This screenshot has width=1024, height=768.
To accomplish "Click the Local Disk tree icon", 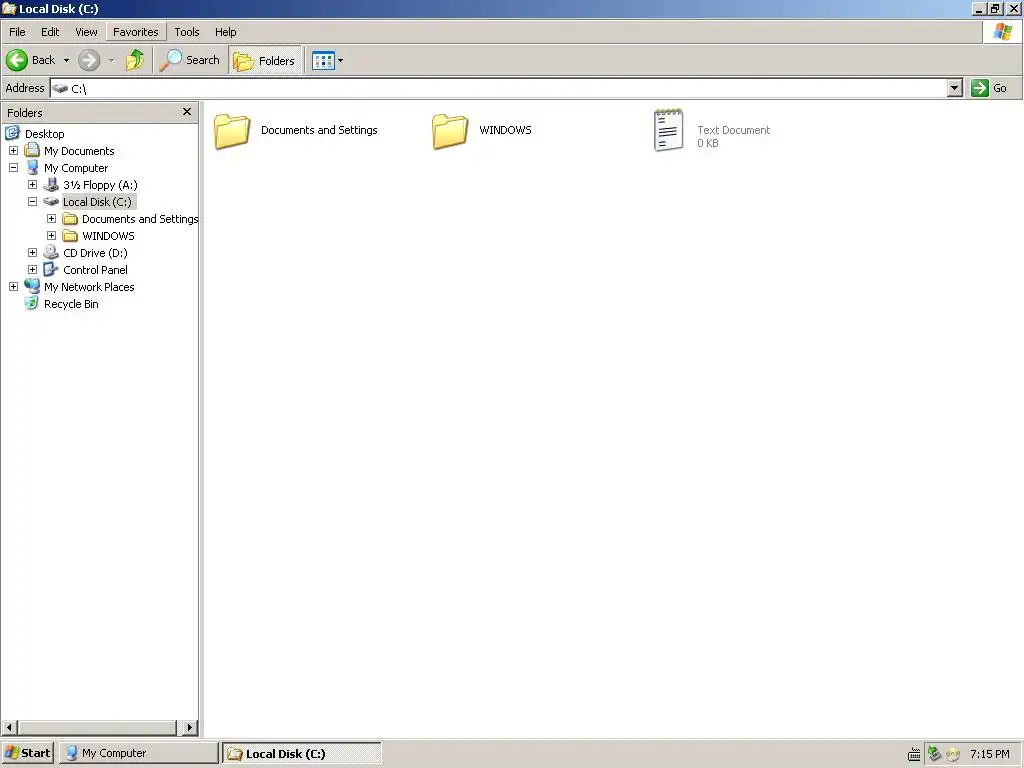I will pos(51,202).
